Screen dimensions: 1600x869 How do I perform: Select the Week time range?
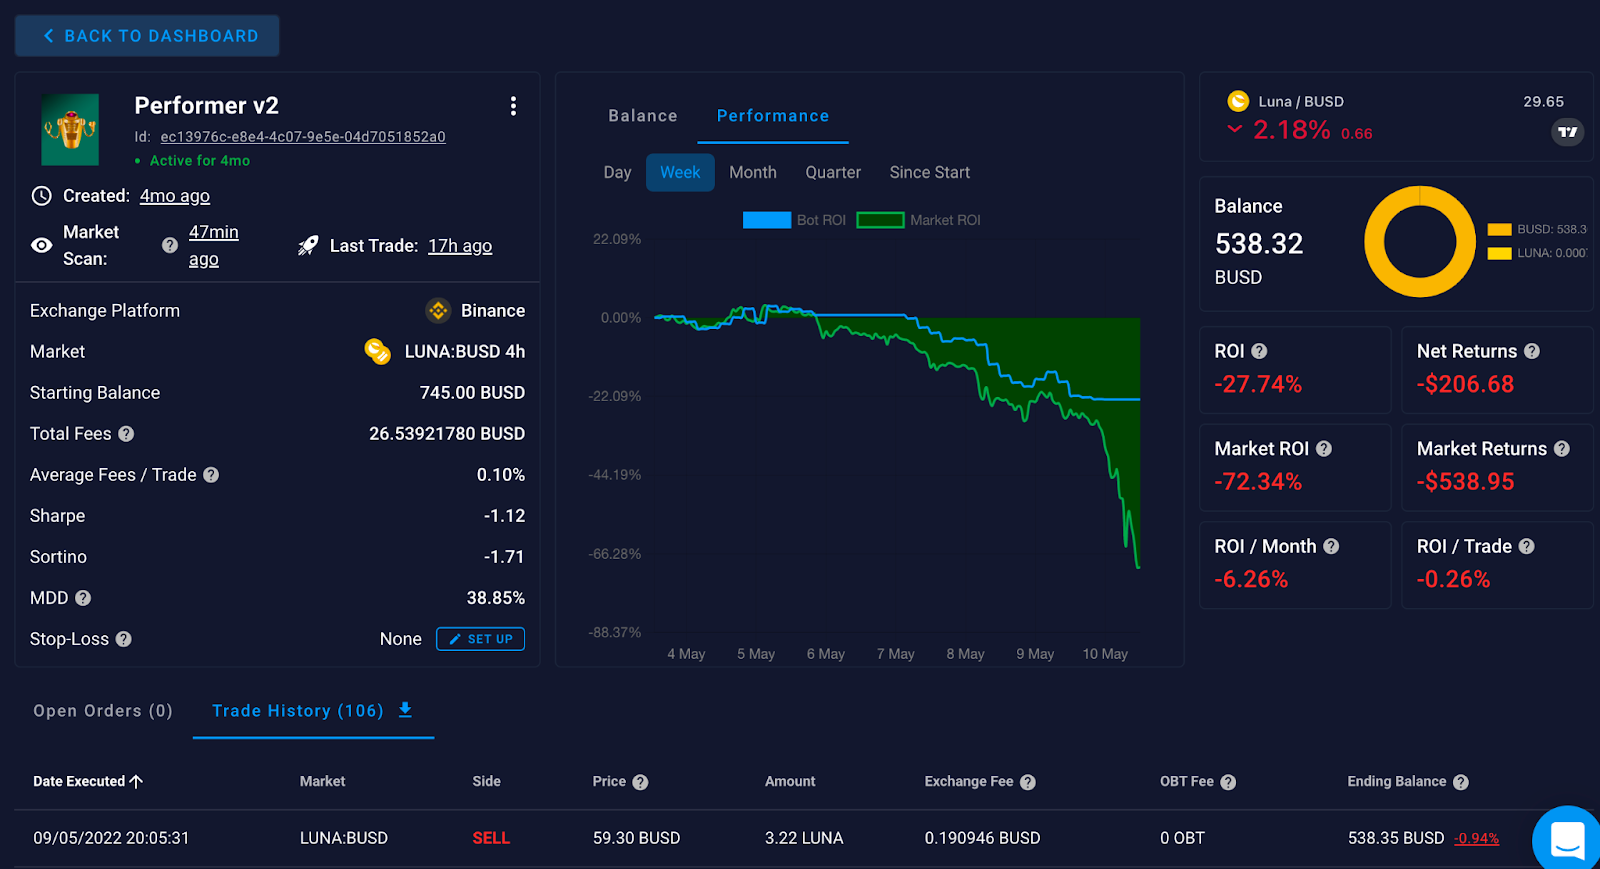pos(680,172)
